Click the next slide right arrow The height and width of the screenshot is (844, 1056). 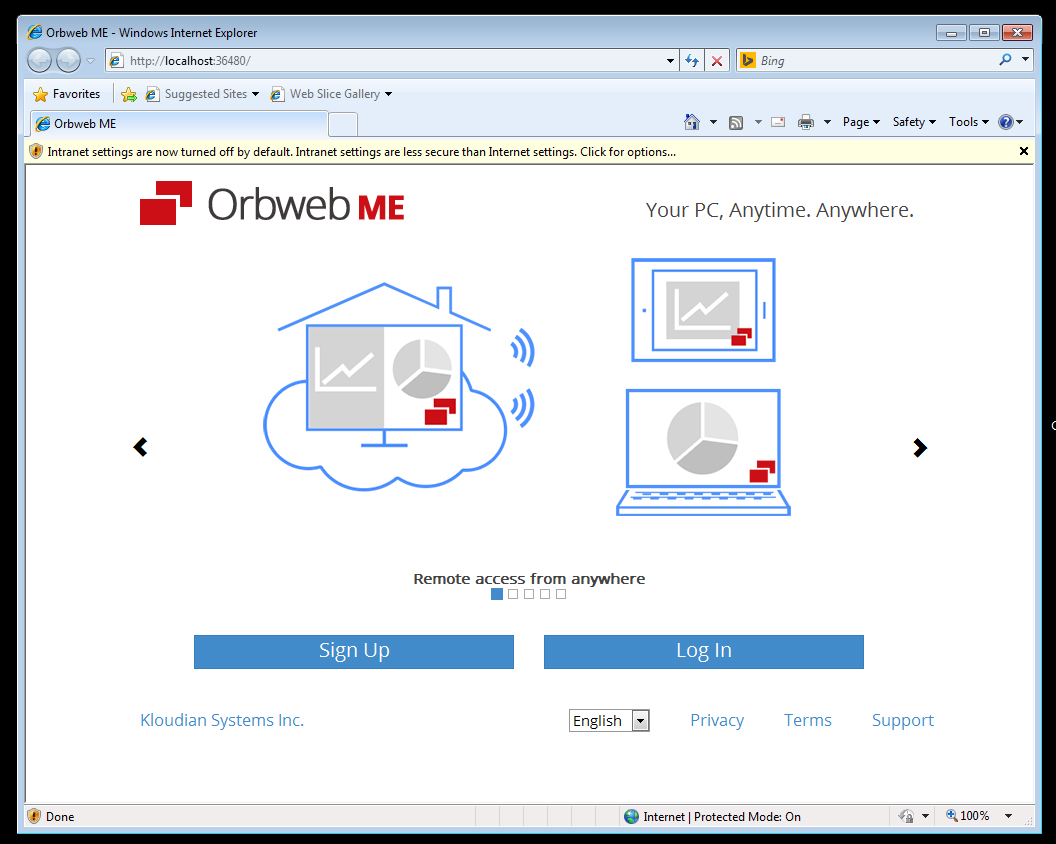click(x=920, y=448)
